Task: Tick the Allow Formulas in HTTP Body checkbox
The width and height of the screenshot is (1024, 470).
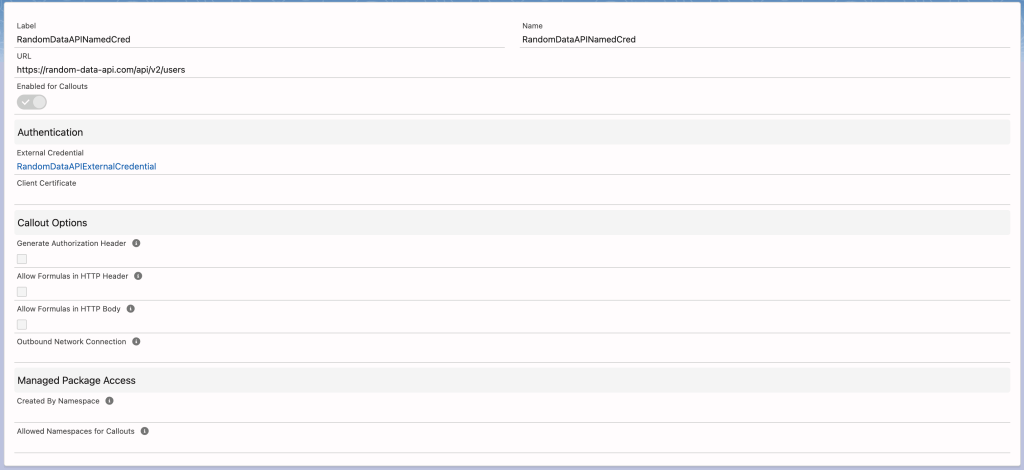Action: tap(22, 325)
